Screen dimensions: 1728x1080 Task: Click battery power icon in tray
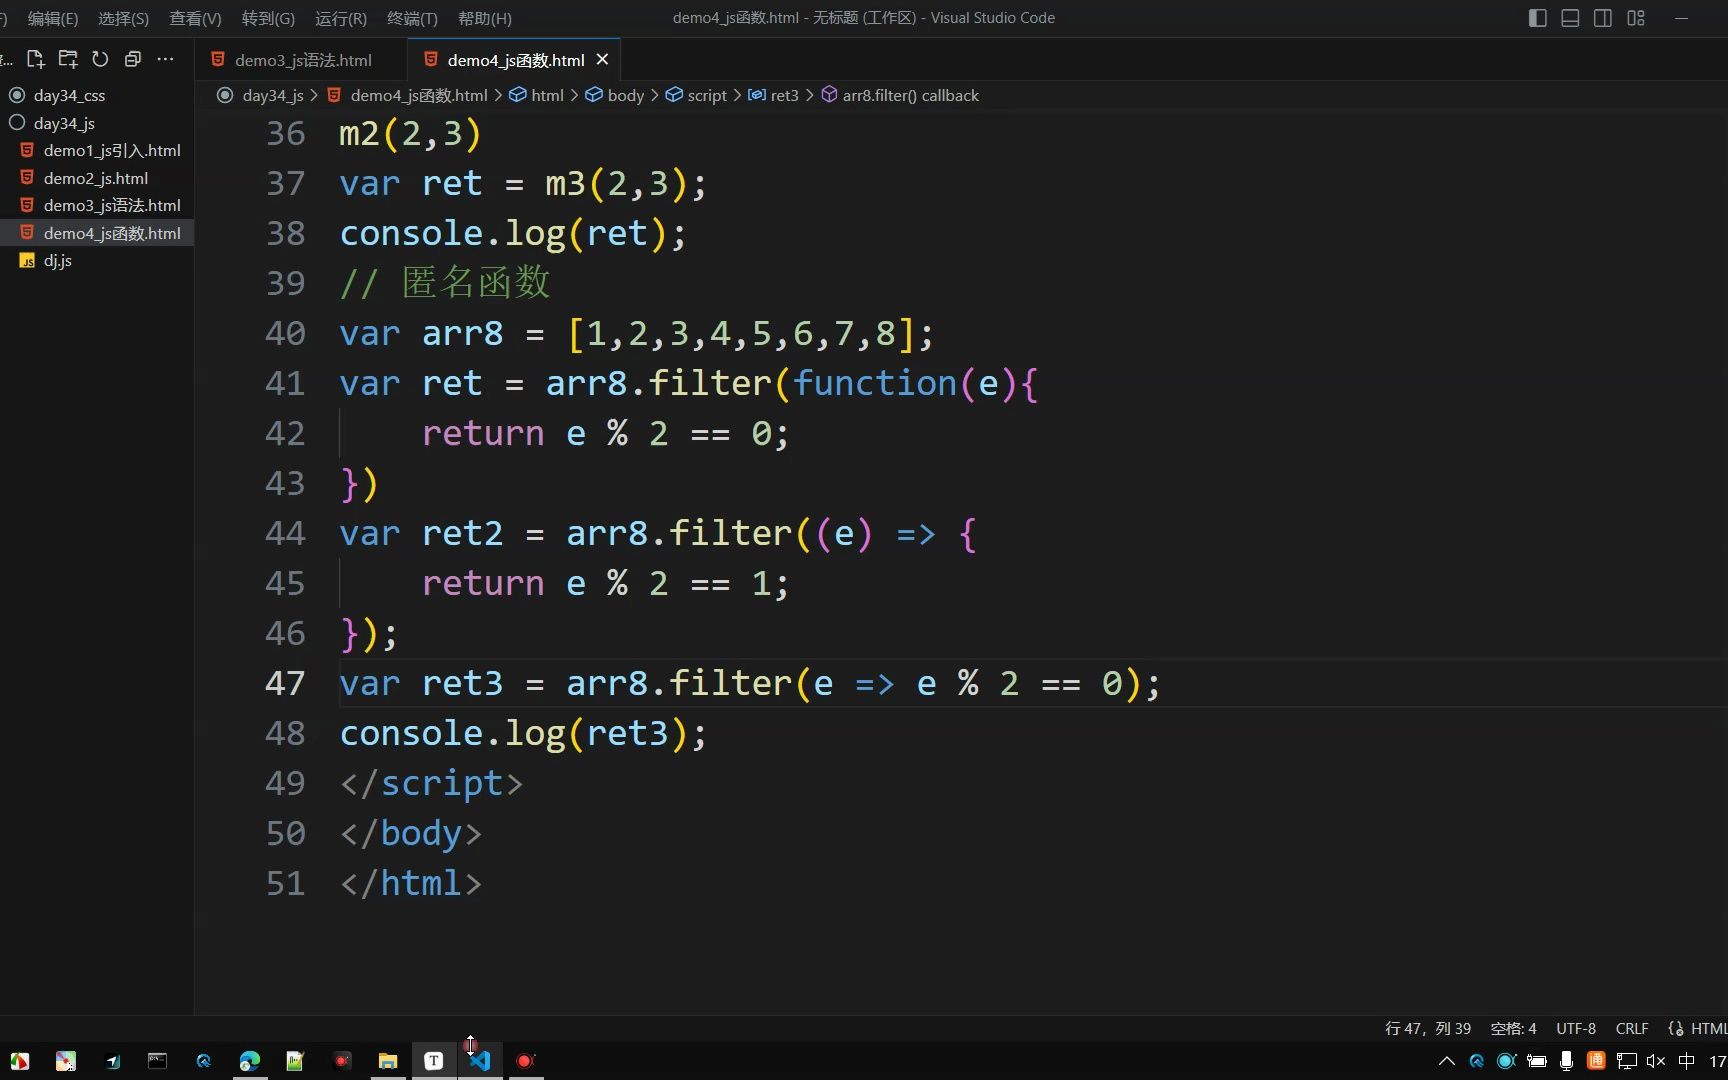click(x=1537, y=1061)
